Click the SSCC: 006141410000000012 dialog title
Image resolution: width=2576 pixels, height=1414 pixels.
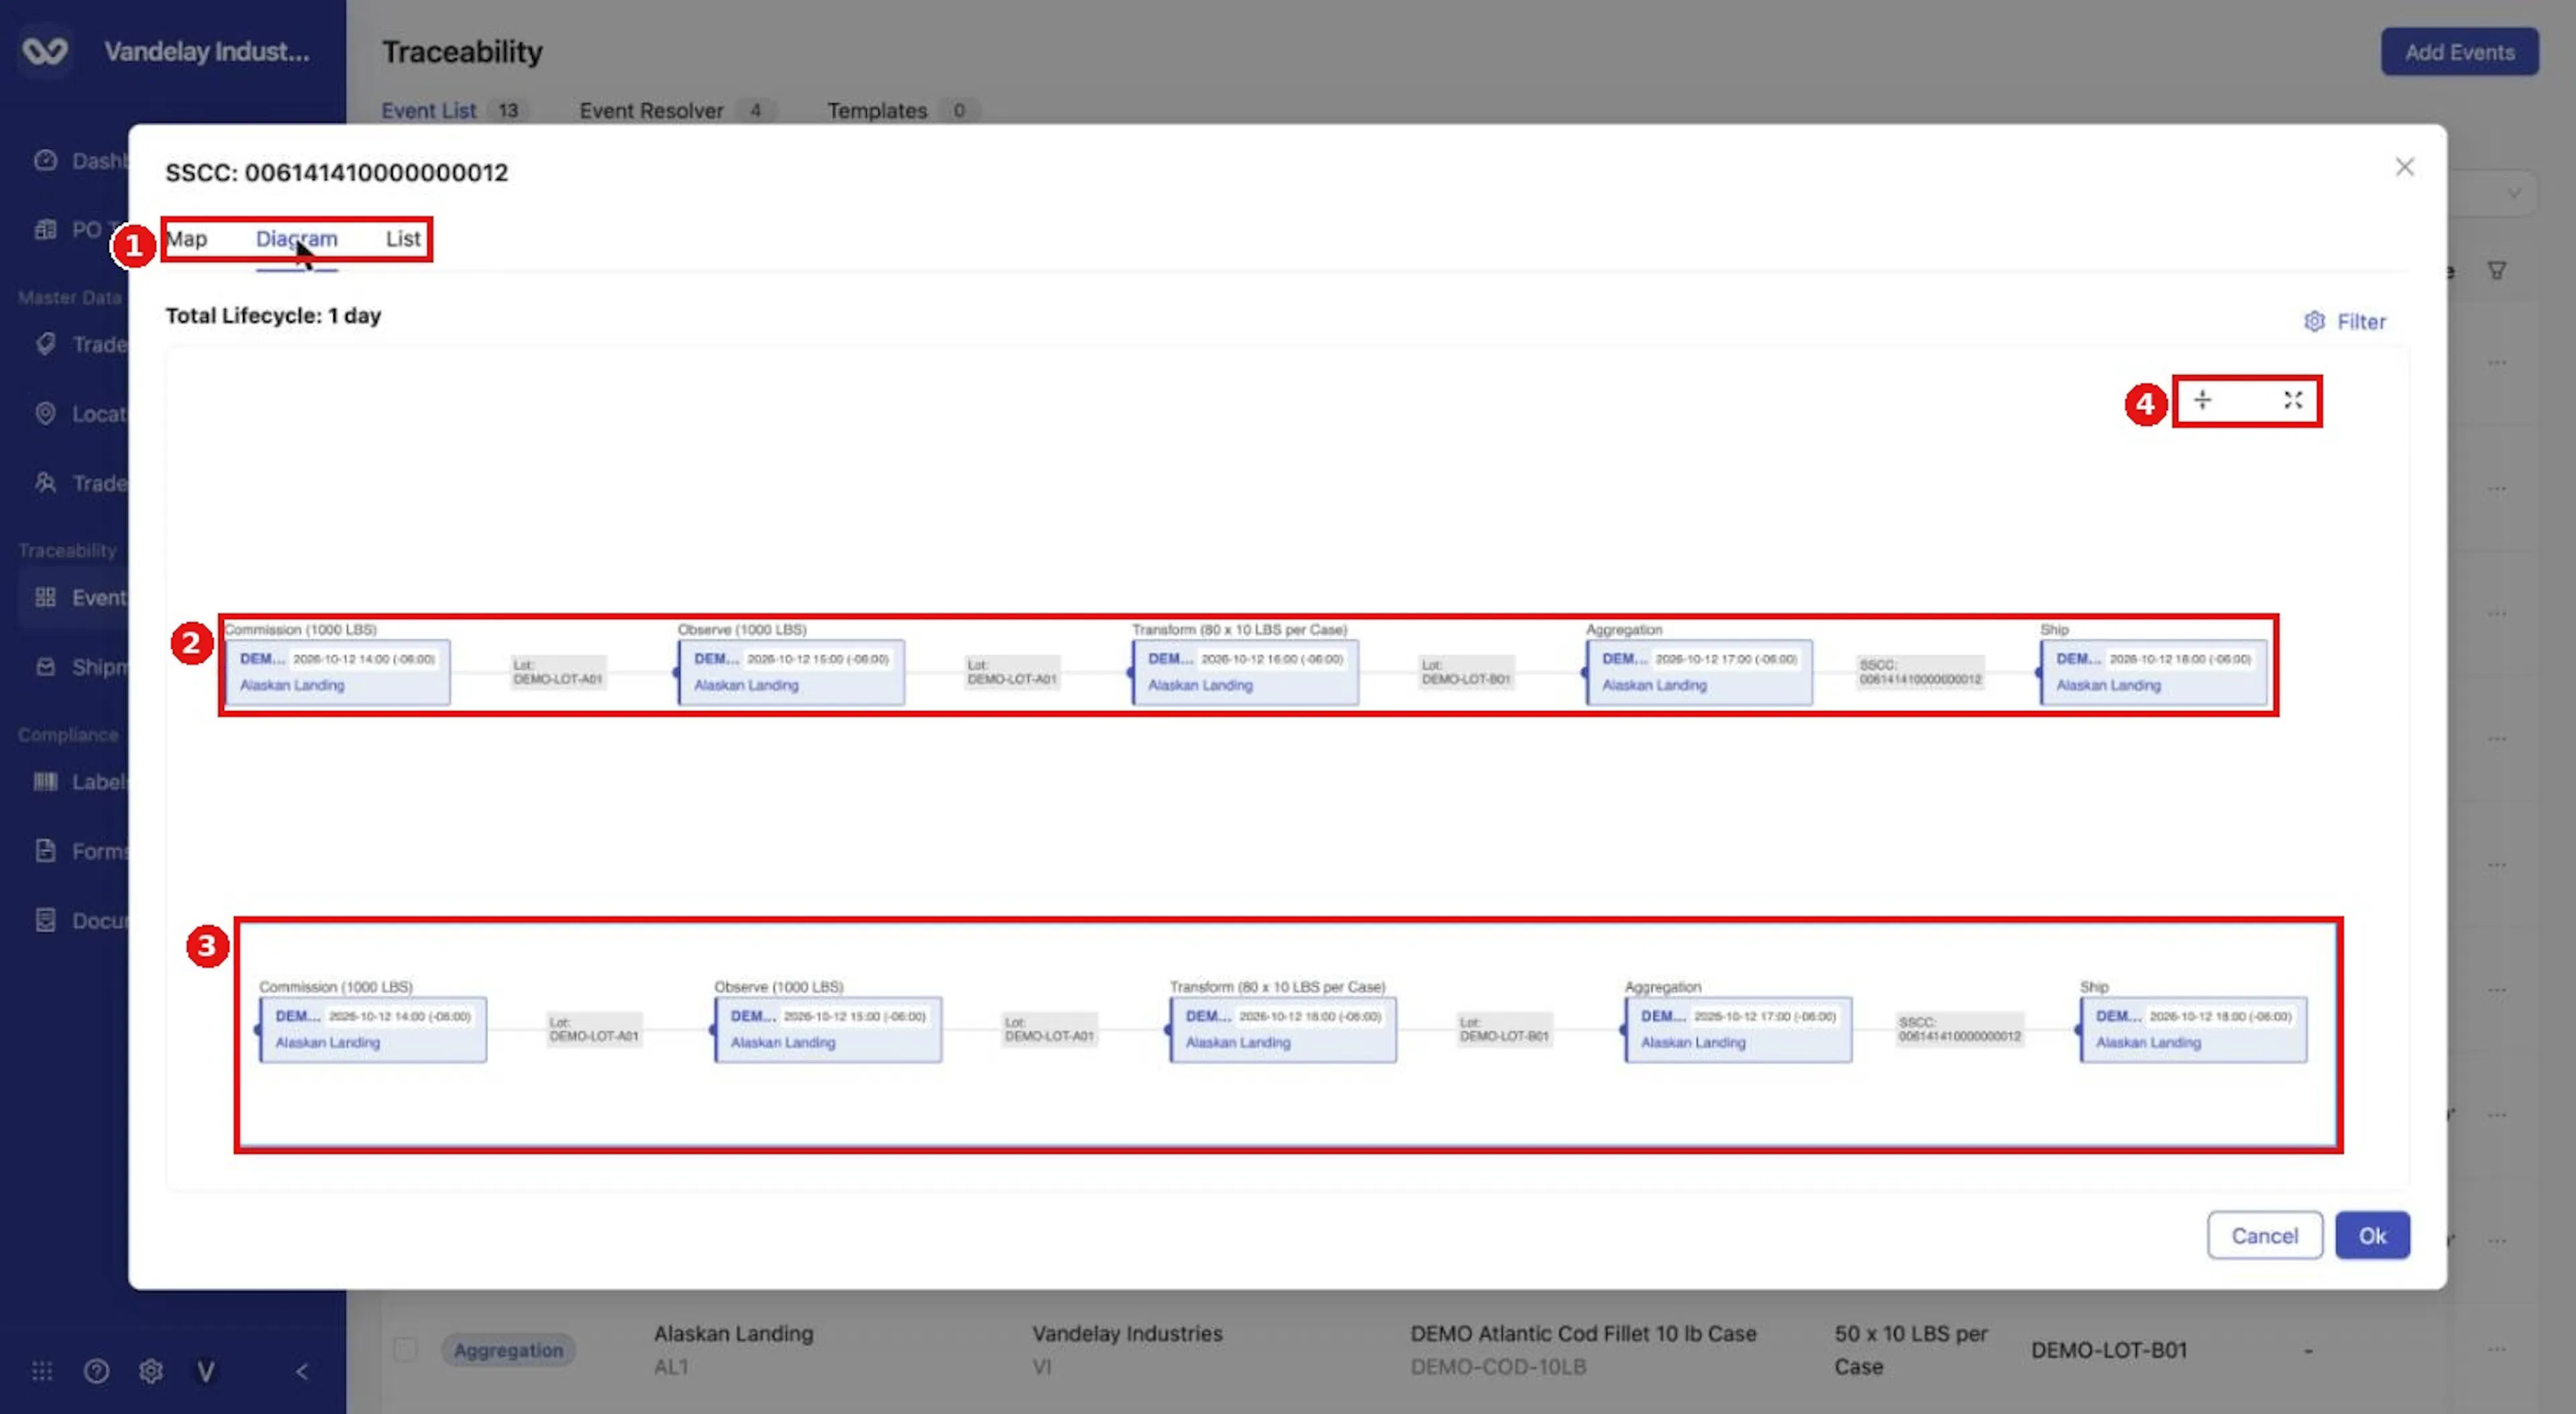[337, 172]
